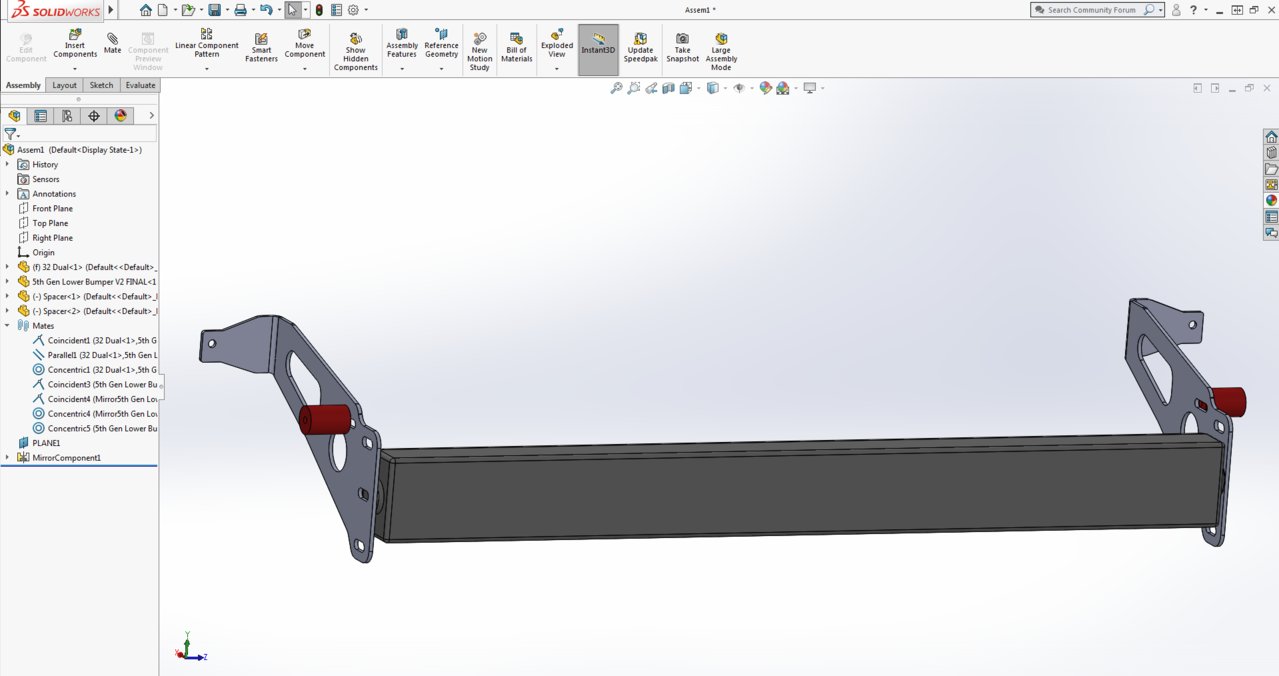
Task: Create a New document
Action: pyautogui.click(x=162, y=10)
